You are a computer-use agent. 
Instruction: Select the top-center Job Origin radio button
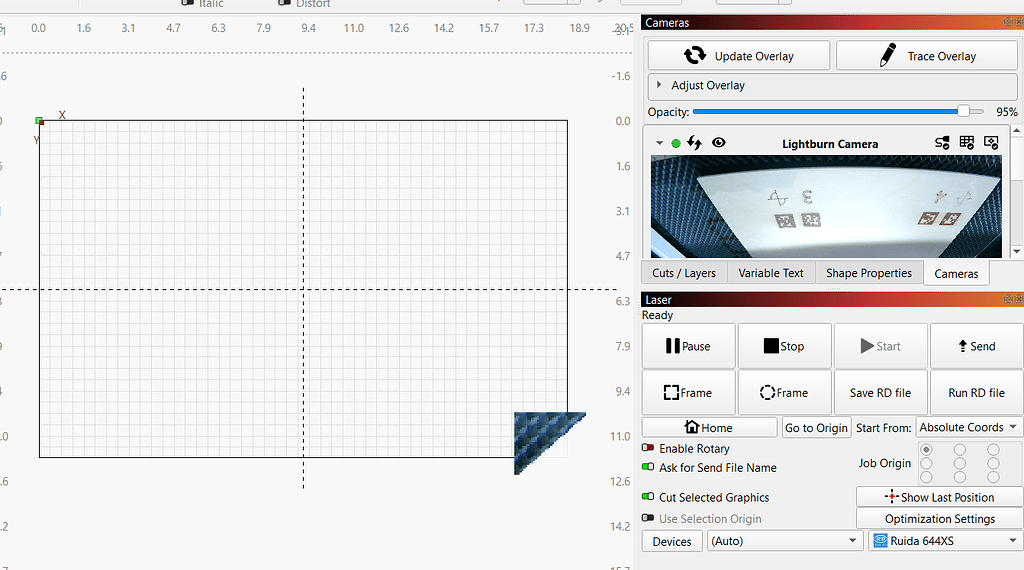click(x=959, y=449)
